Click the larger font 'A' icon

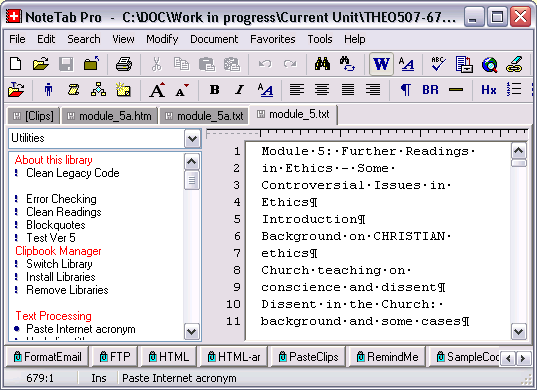(157, 90)
